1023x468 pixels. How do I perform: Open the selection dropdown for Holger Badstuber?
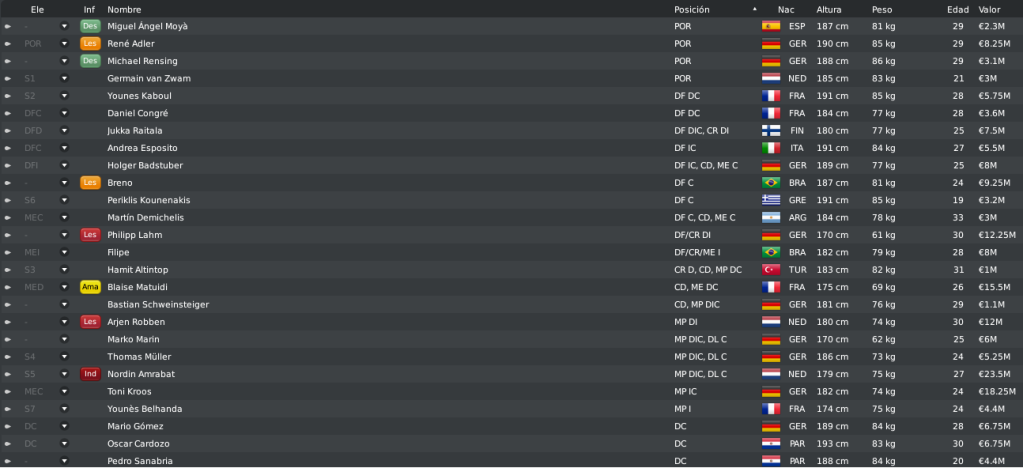coord(64,165)
